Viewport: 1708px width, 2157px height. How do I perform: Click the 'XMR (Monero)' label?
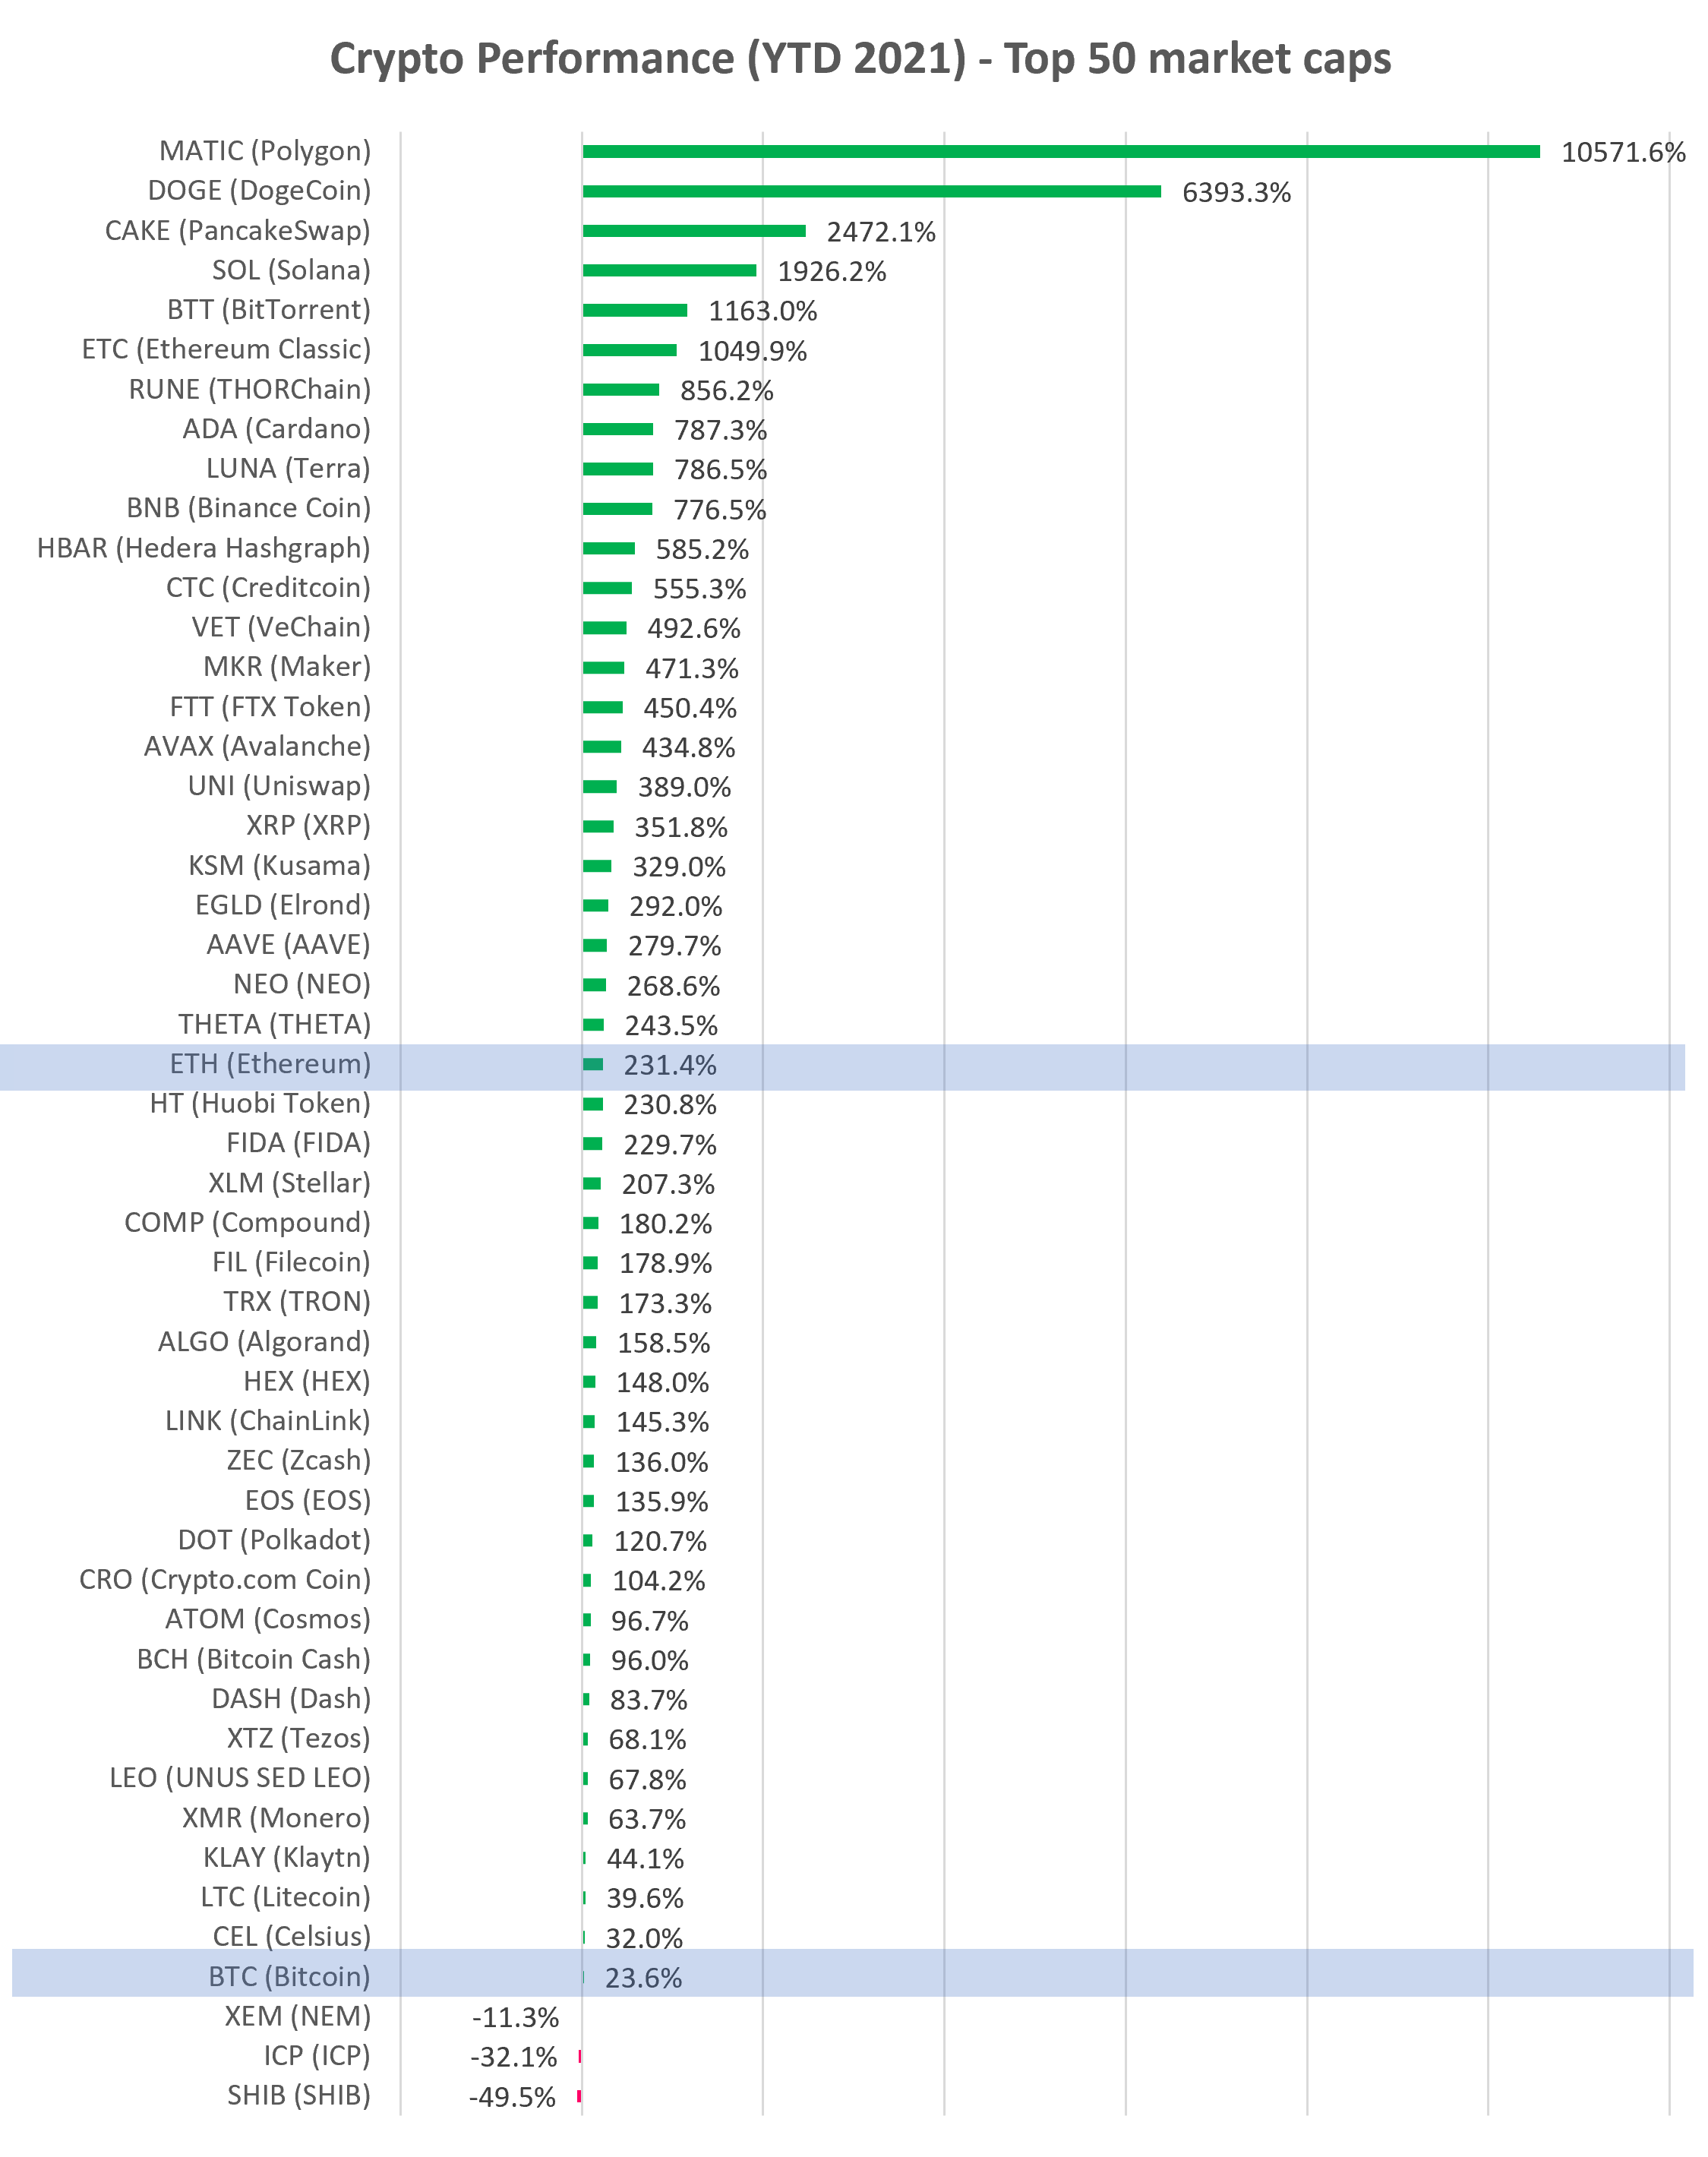tap(276, 1817)
